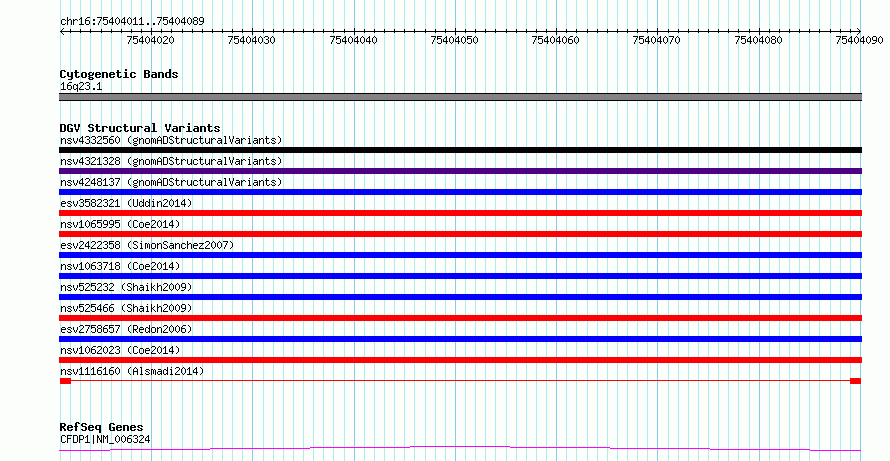This screenshot has height=461, width=890.
Task: Select variant label nsv1116160 (Alsmadi2014)
Action: tap(132, 371)
